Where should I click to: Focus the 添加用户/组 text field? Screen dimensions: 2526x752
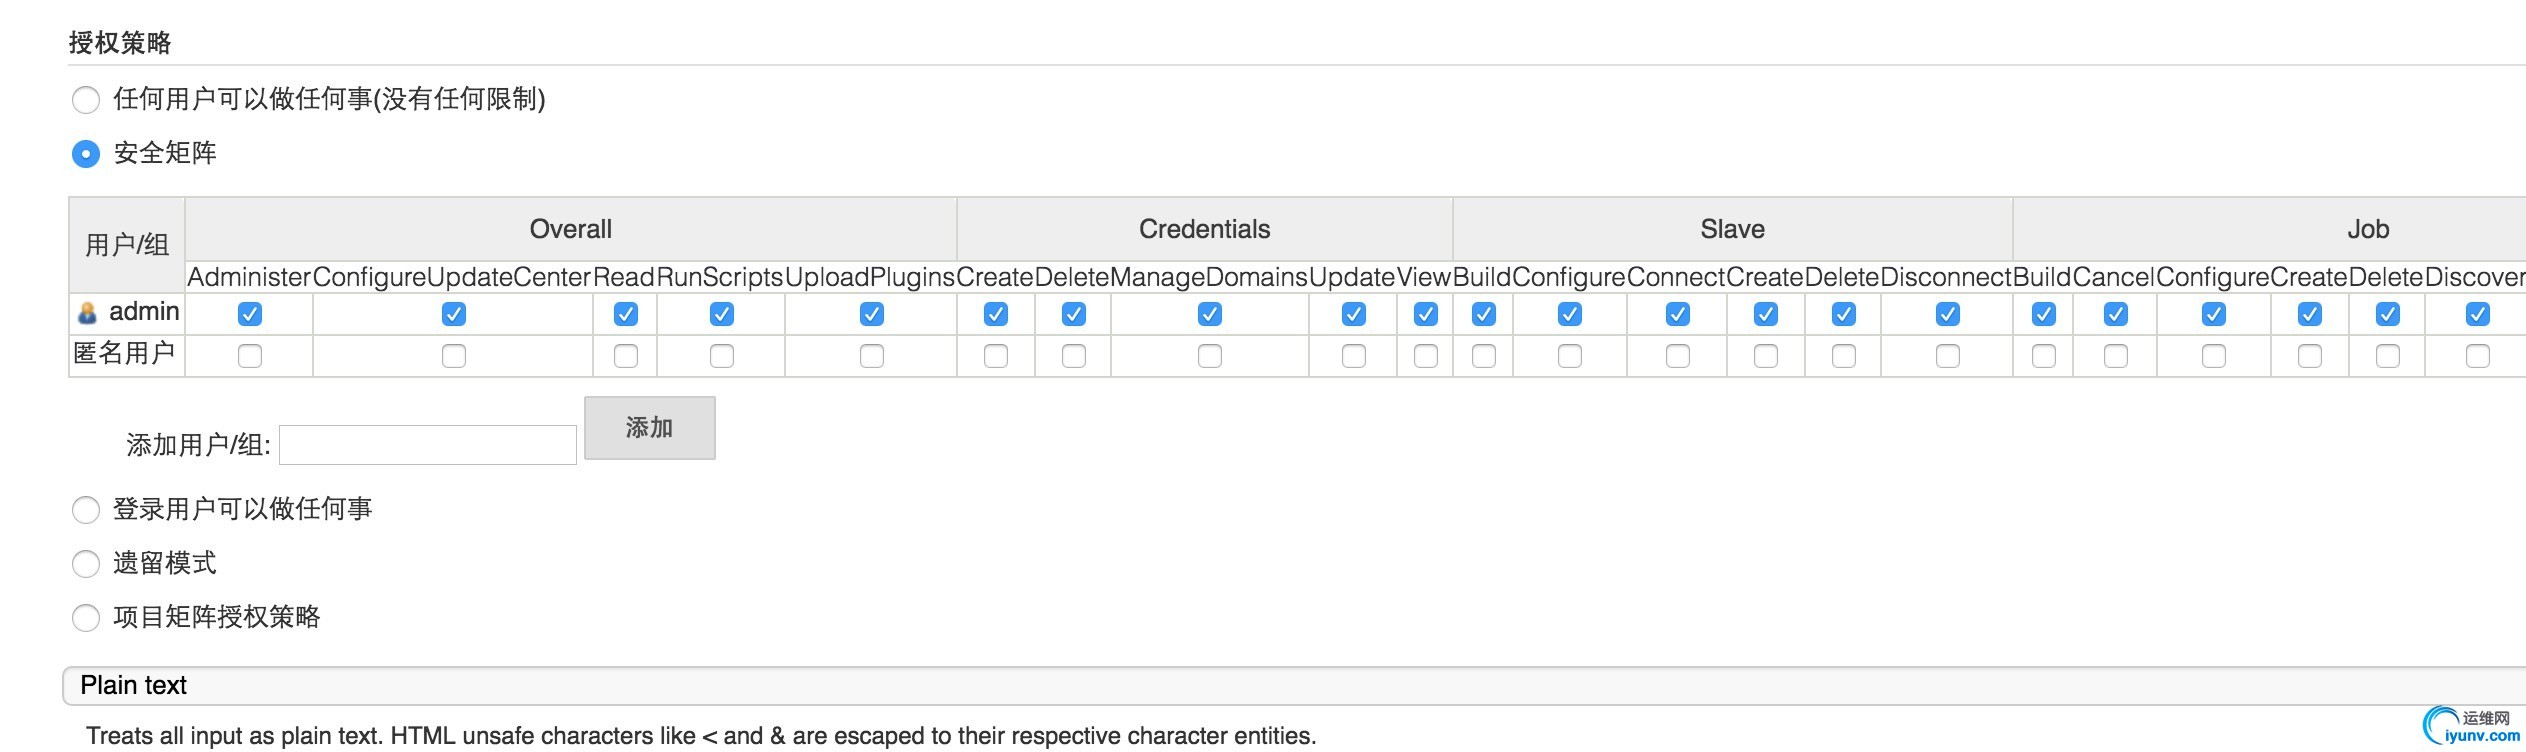[428, 445]
